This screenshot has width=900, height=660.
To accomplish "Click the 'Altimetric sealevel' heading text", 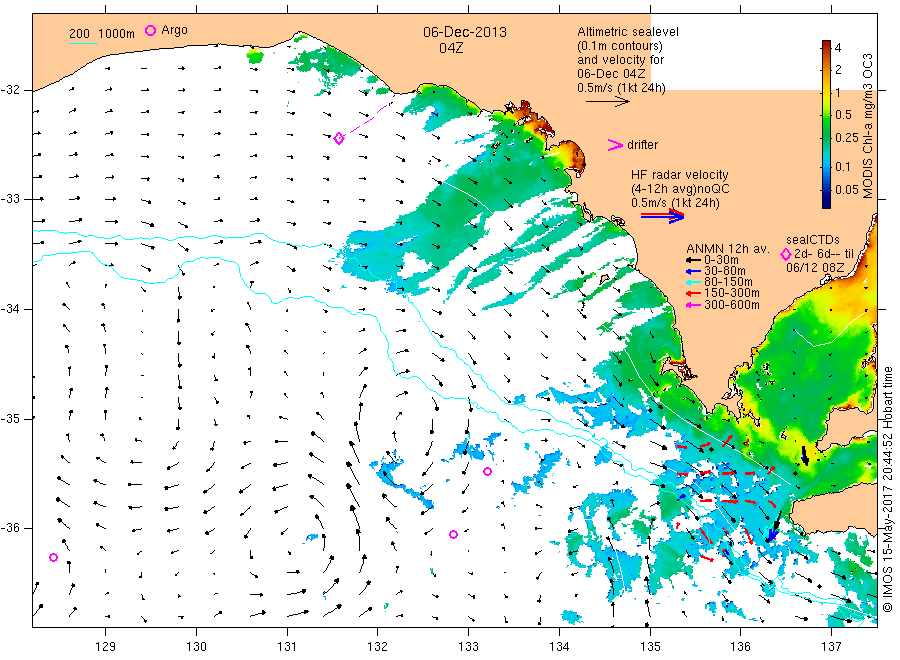I will [x=628, y=32].
